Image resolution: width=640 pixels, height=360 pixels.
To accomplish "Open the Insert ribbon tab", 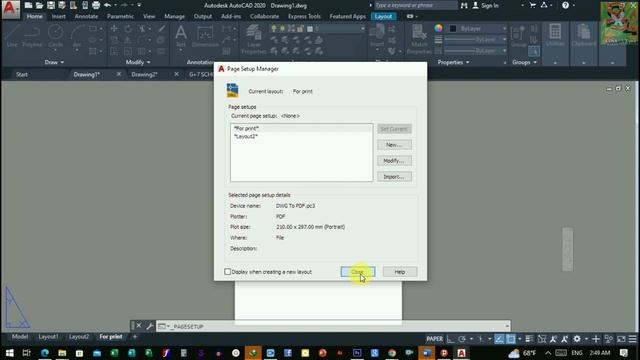I will pos(58,16).
